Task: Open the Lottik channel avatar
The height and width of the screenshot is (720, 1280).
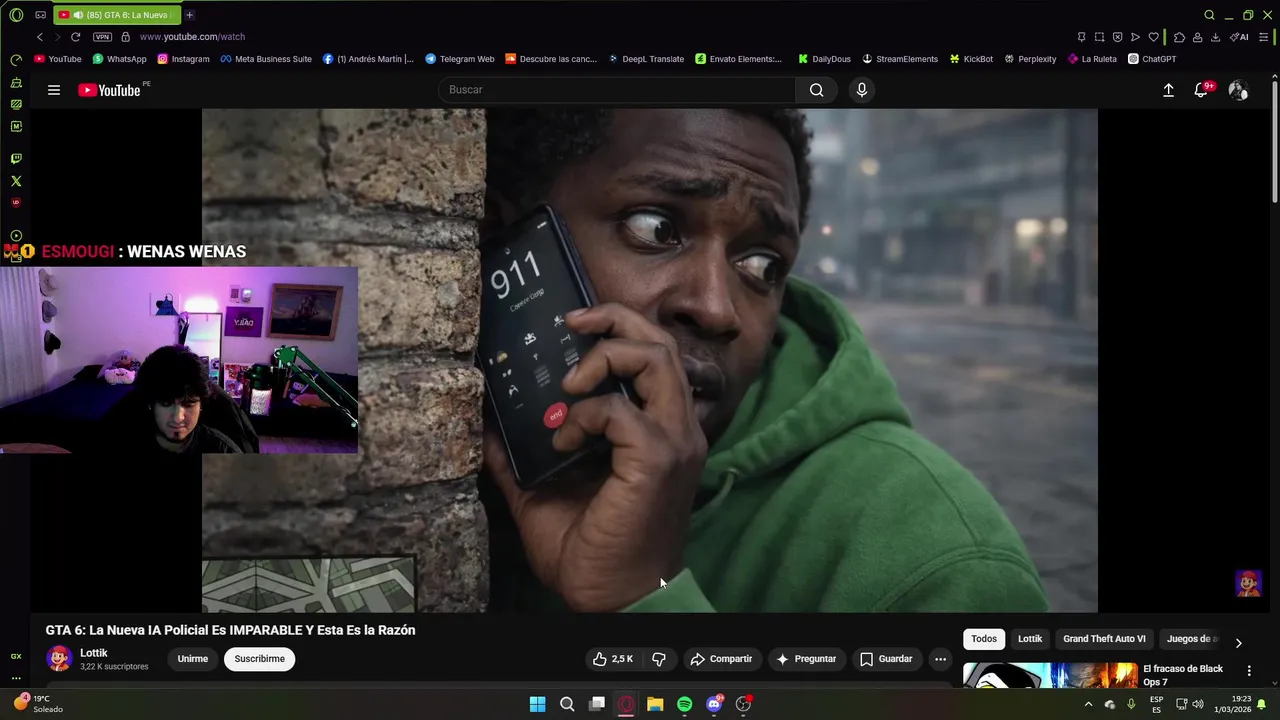Action: coord(59,659)
